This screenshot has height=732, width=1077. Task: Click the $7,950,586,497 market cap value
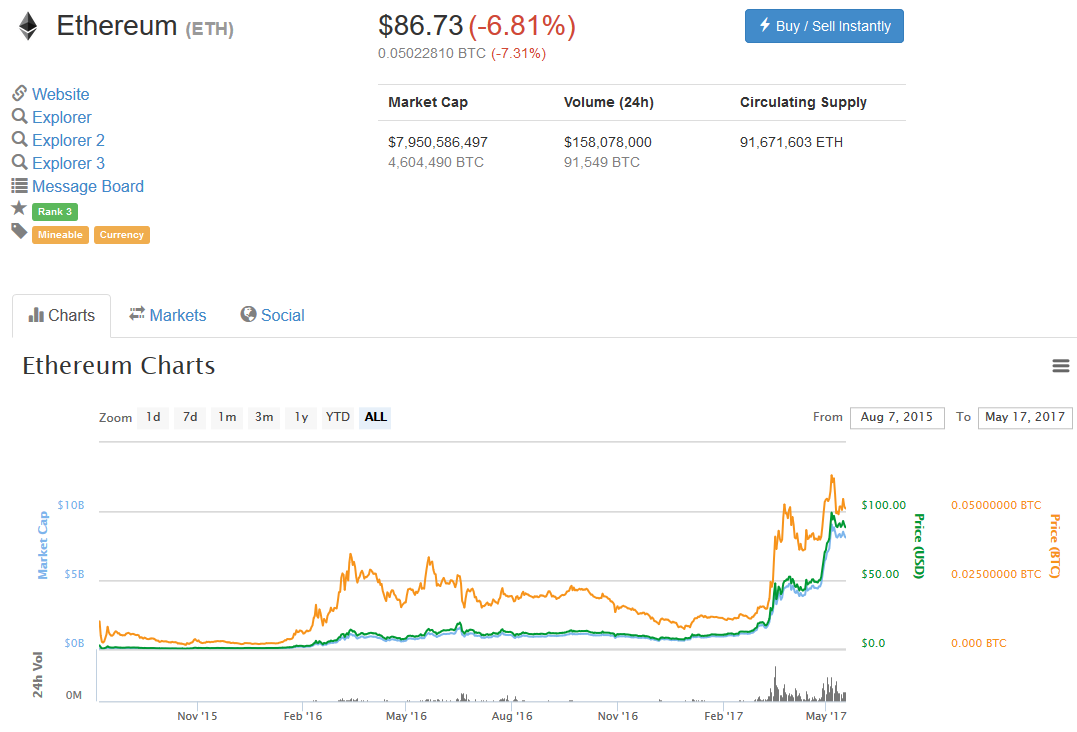point(438,142)
